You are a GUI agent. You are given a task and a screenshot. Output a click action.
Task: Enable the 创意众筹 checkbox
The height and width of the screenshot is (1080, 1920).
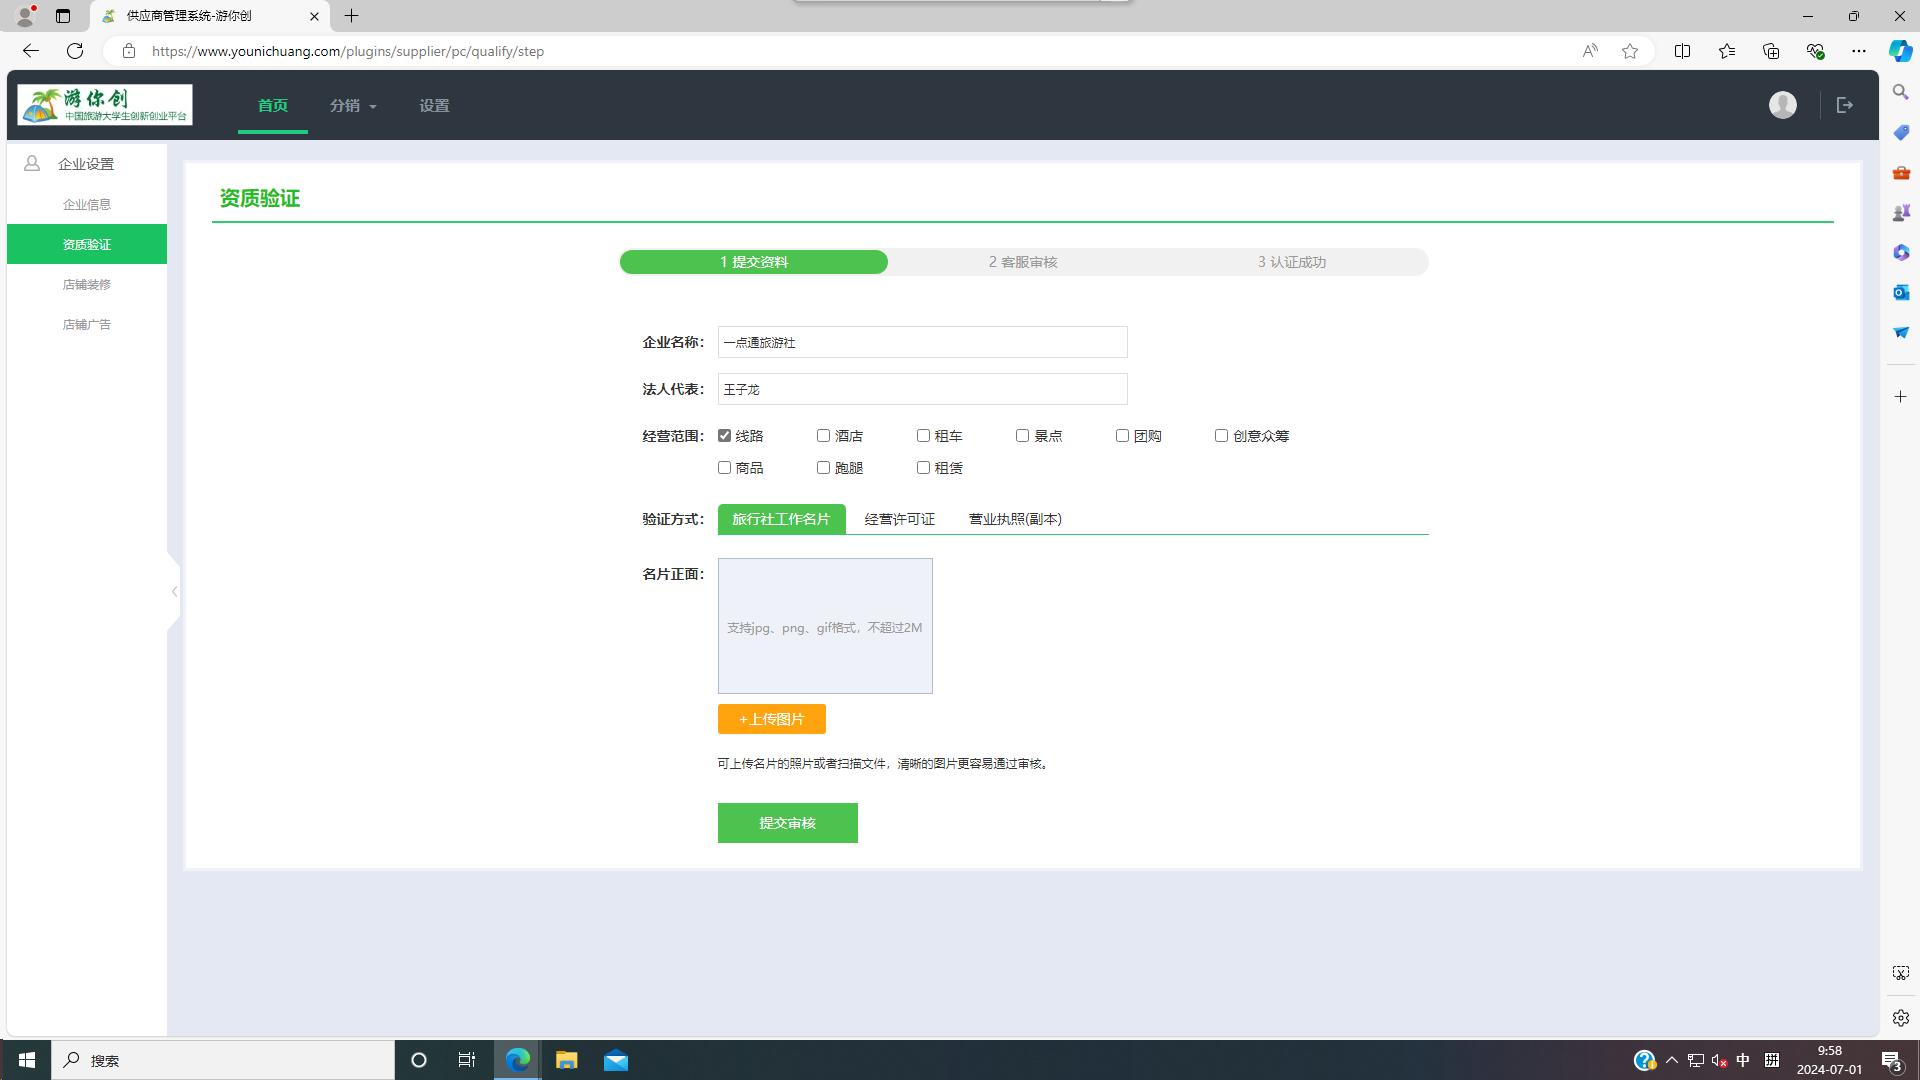(x=1221, y=436)
